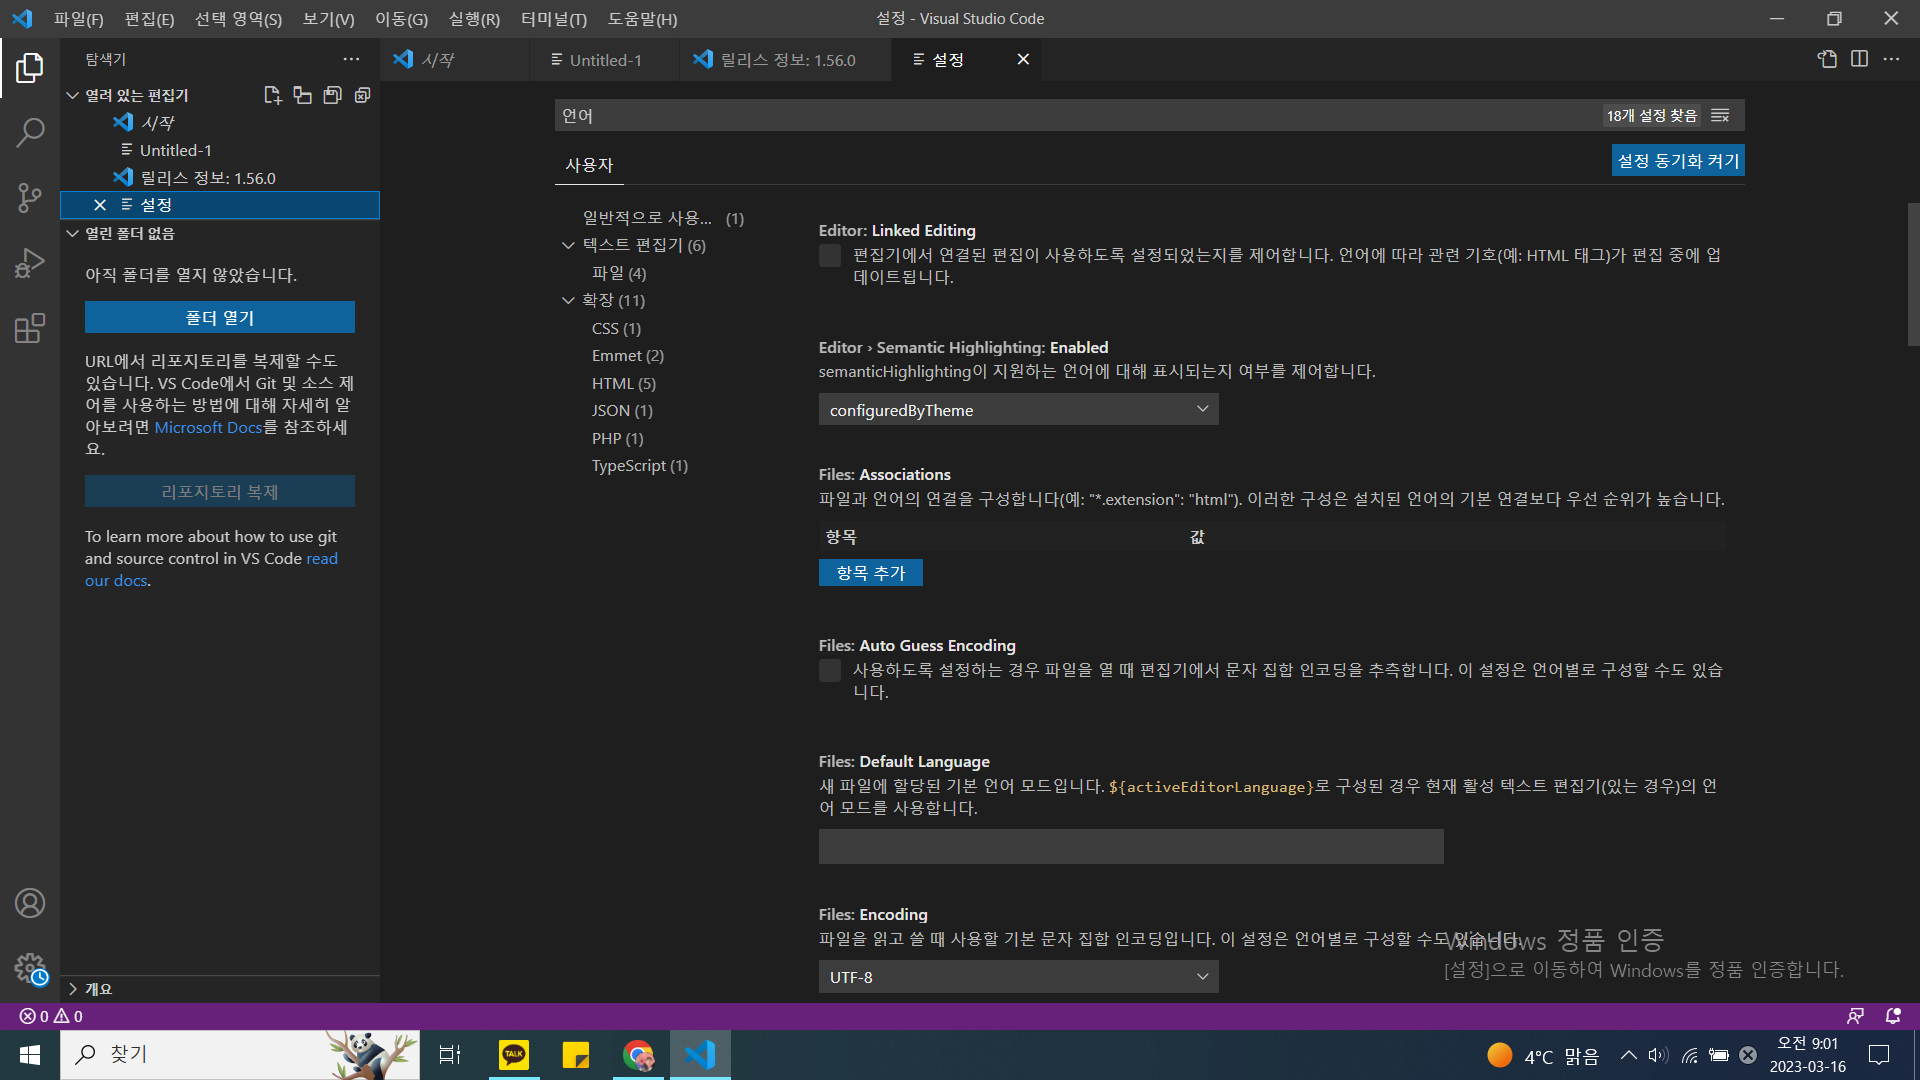Click the Accounts icon in activity bar
The image size is (1920, 1080).
click(30, 903)
